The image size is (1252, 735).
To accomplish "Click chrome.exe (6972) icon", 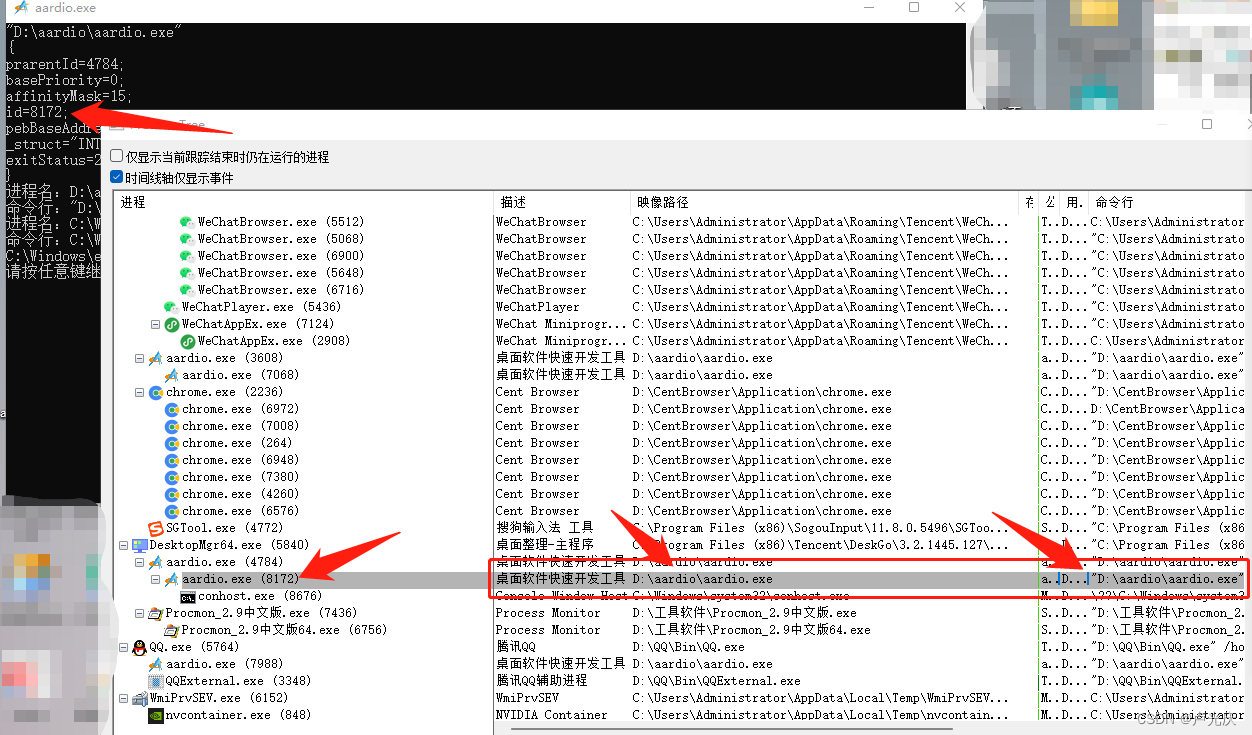I will [171, 409].
